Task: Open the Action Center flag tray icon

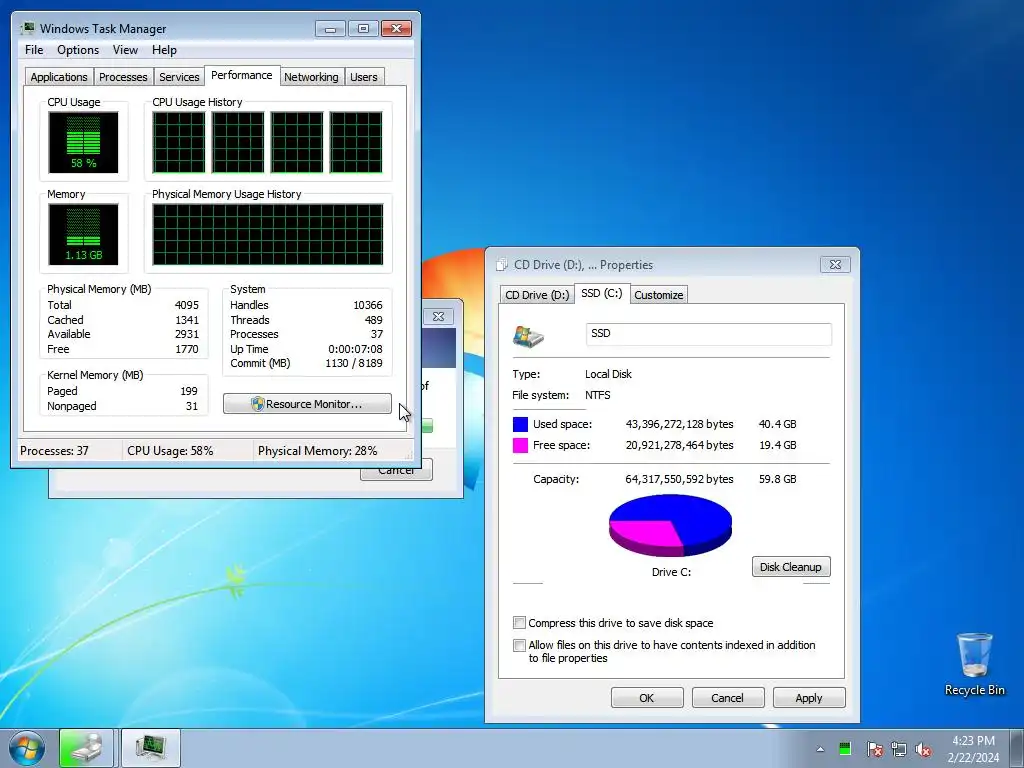Action: click(875, 749)
